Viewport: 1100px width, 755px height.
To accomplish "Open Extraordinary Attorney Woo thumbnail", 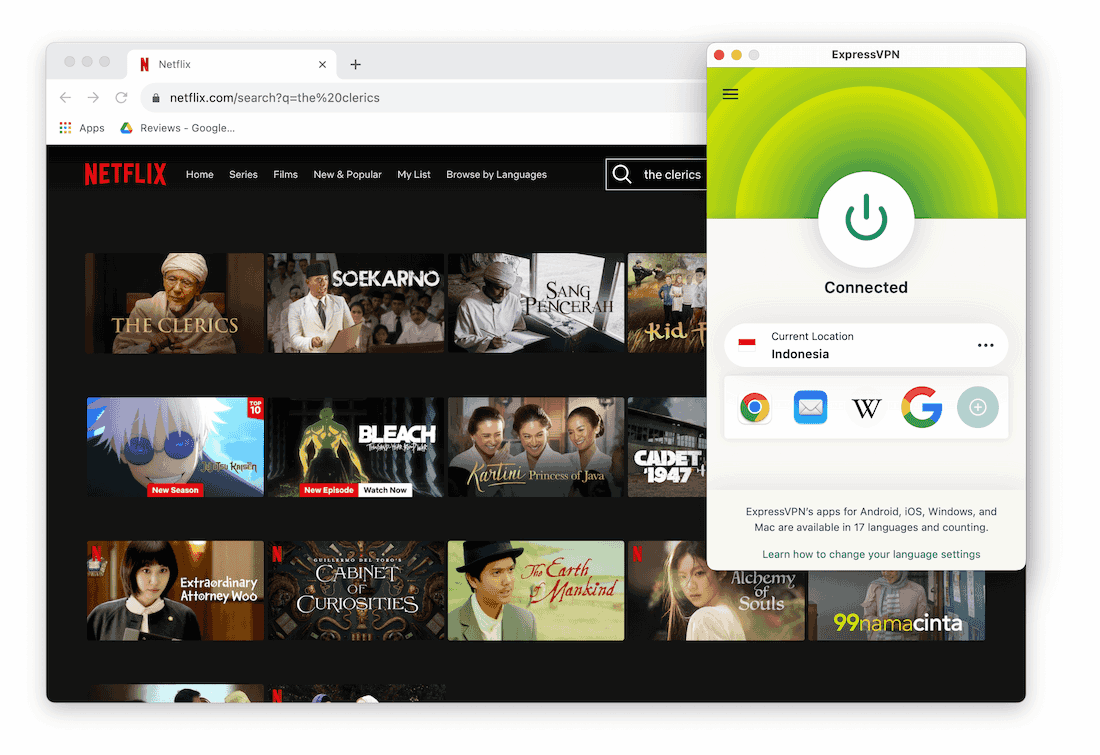I will pyautogui.click(x=175, y=590).
